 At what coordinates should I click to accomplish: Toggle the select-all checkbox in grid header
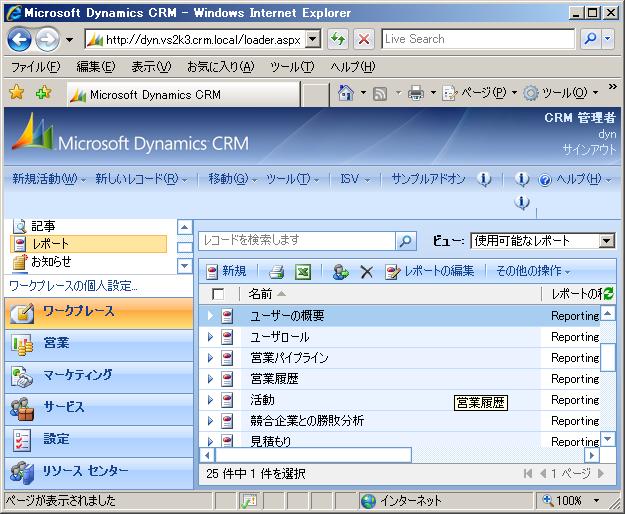218,294
